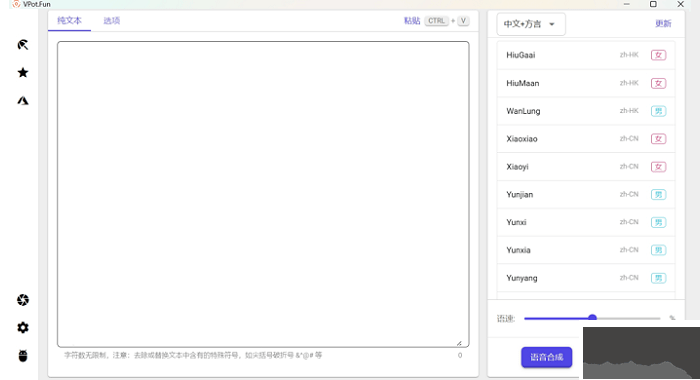Click female gender badge on Xiaoxiao row
This screenshot has width=700, height=380.
point(658,139)
